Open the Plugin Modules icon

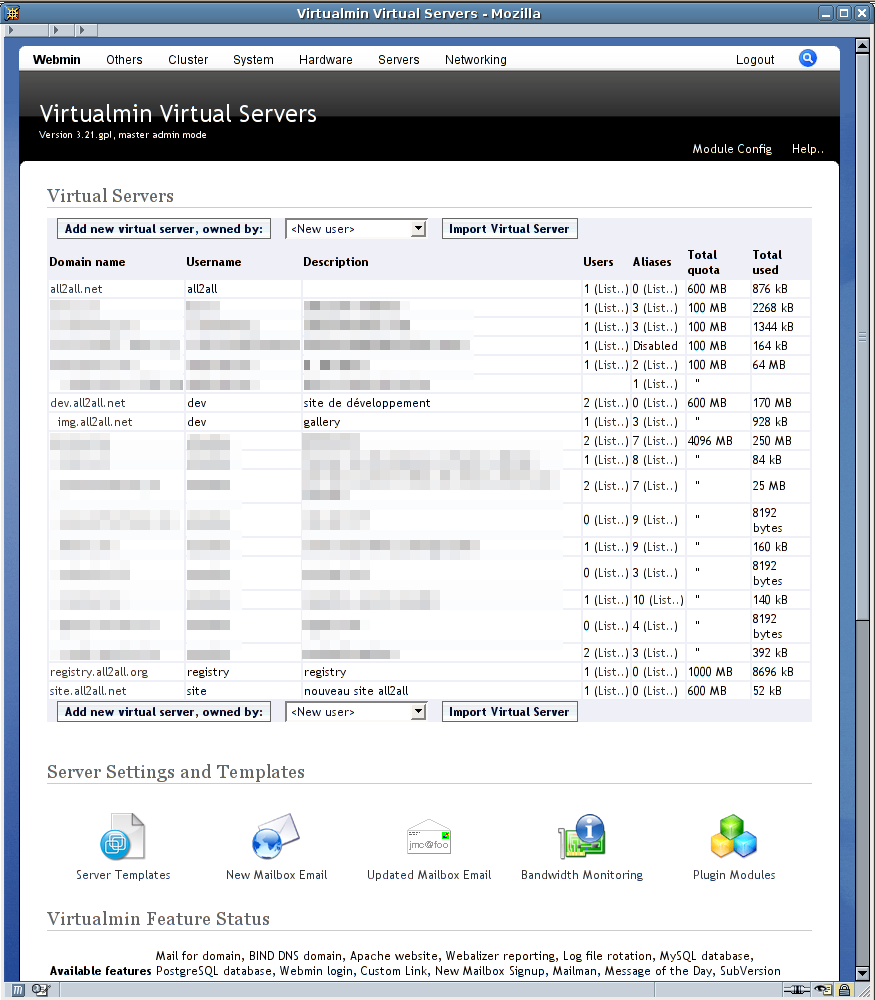coord(733,838)
